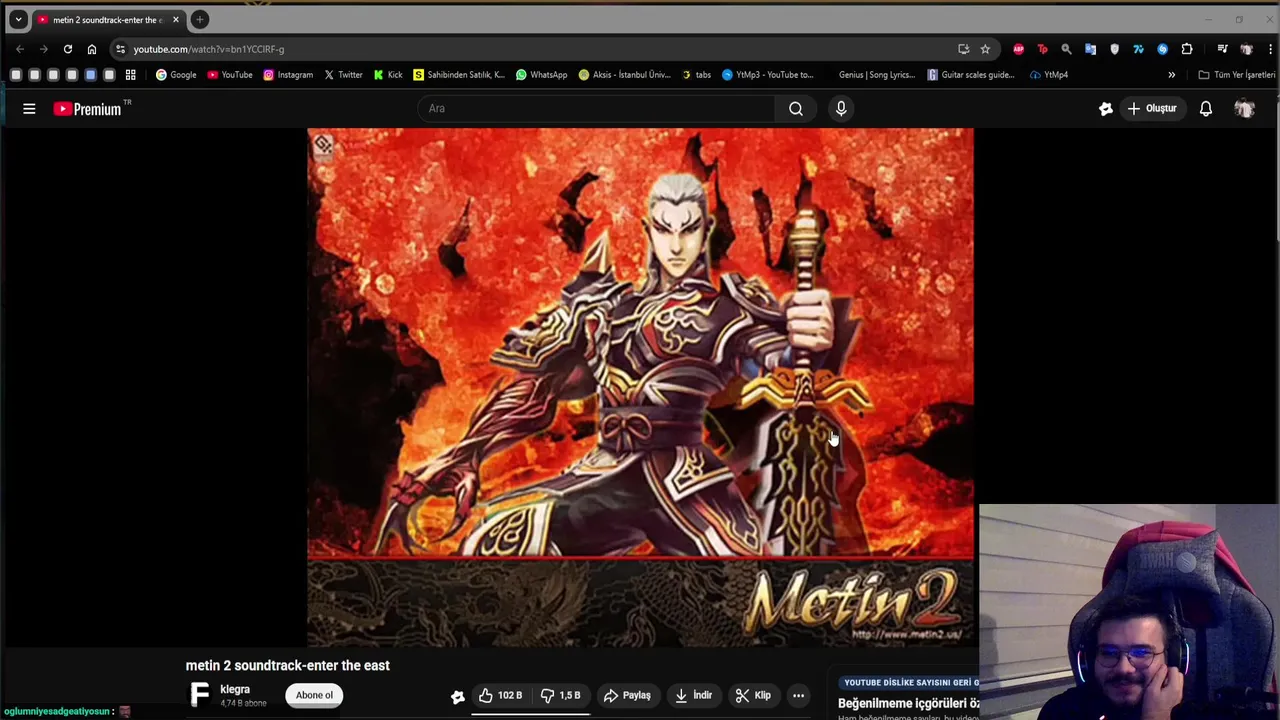Open the Chrome three-dot menu
The height and width of the screenshot is (720, 1280).
(x=1271, y=49)
